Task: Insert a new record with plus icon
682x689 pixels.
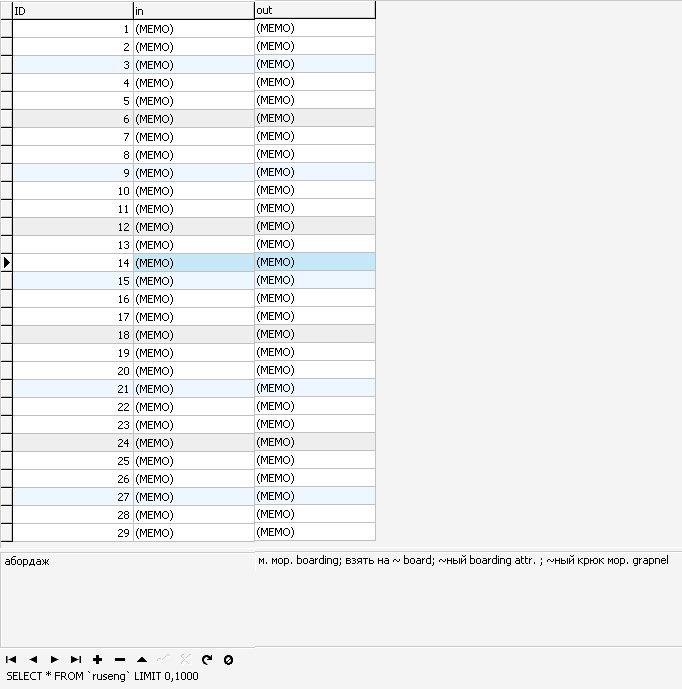Action: pyautogui.click(x=98, y=659)
